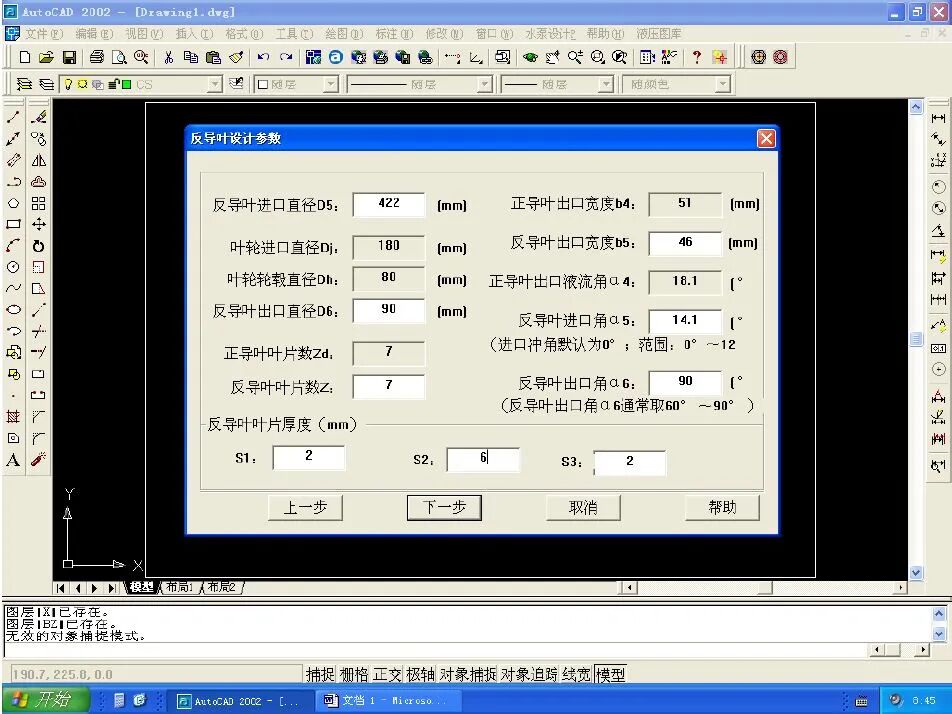Click the Open file folder icon

coord(46,57)
